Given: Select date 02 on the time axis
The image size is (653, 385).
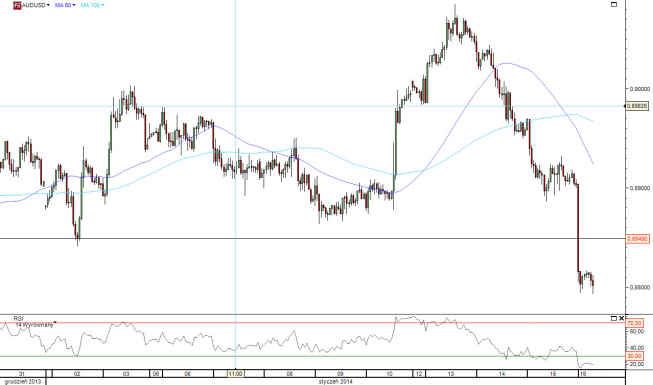Looking at the screenshot, I should (x=77, y=374).
